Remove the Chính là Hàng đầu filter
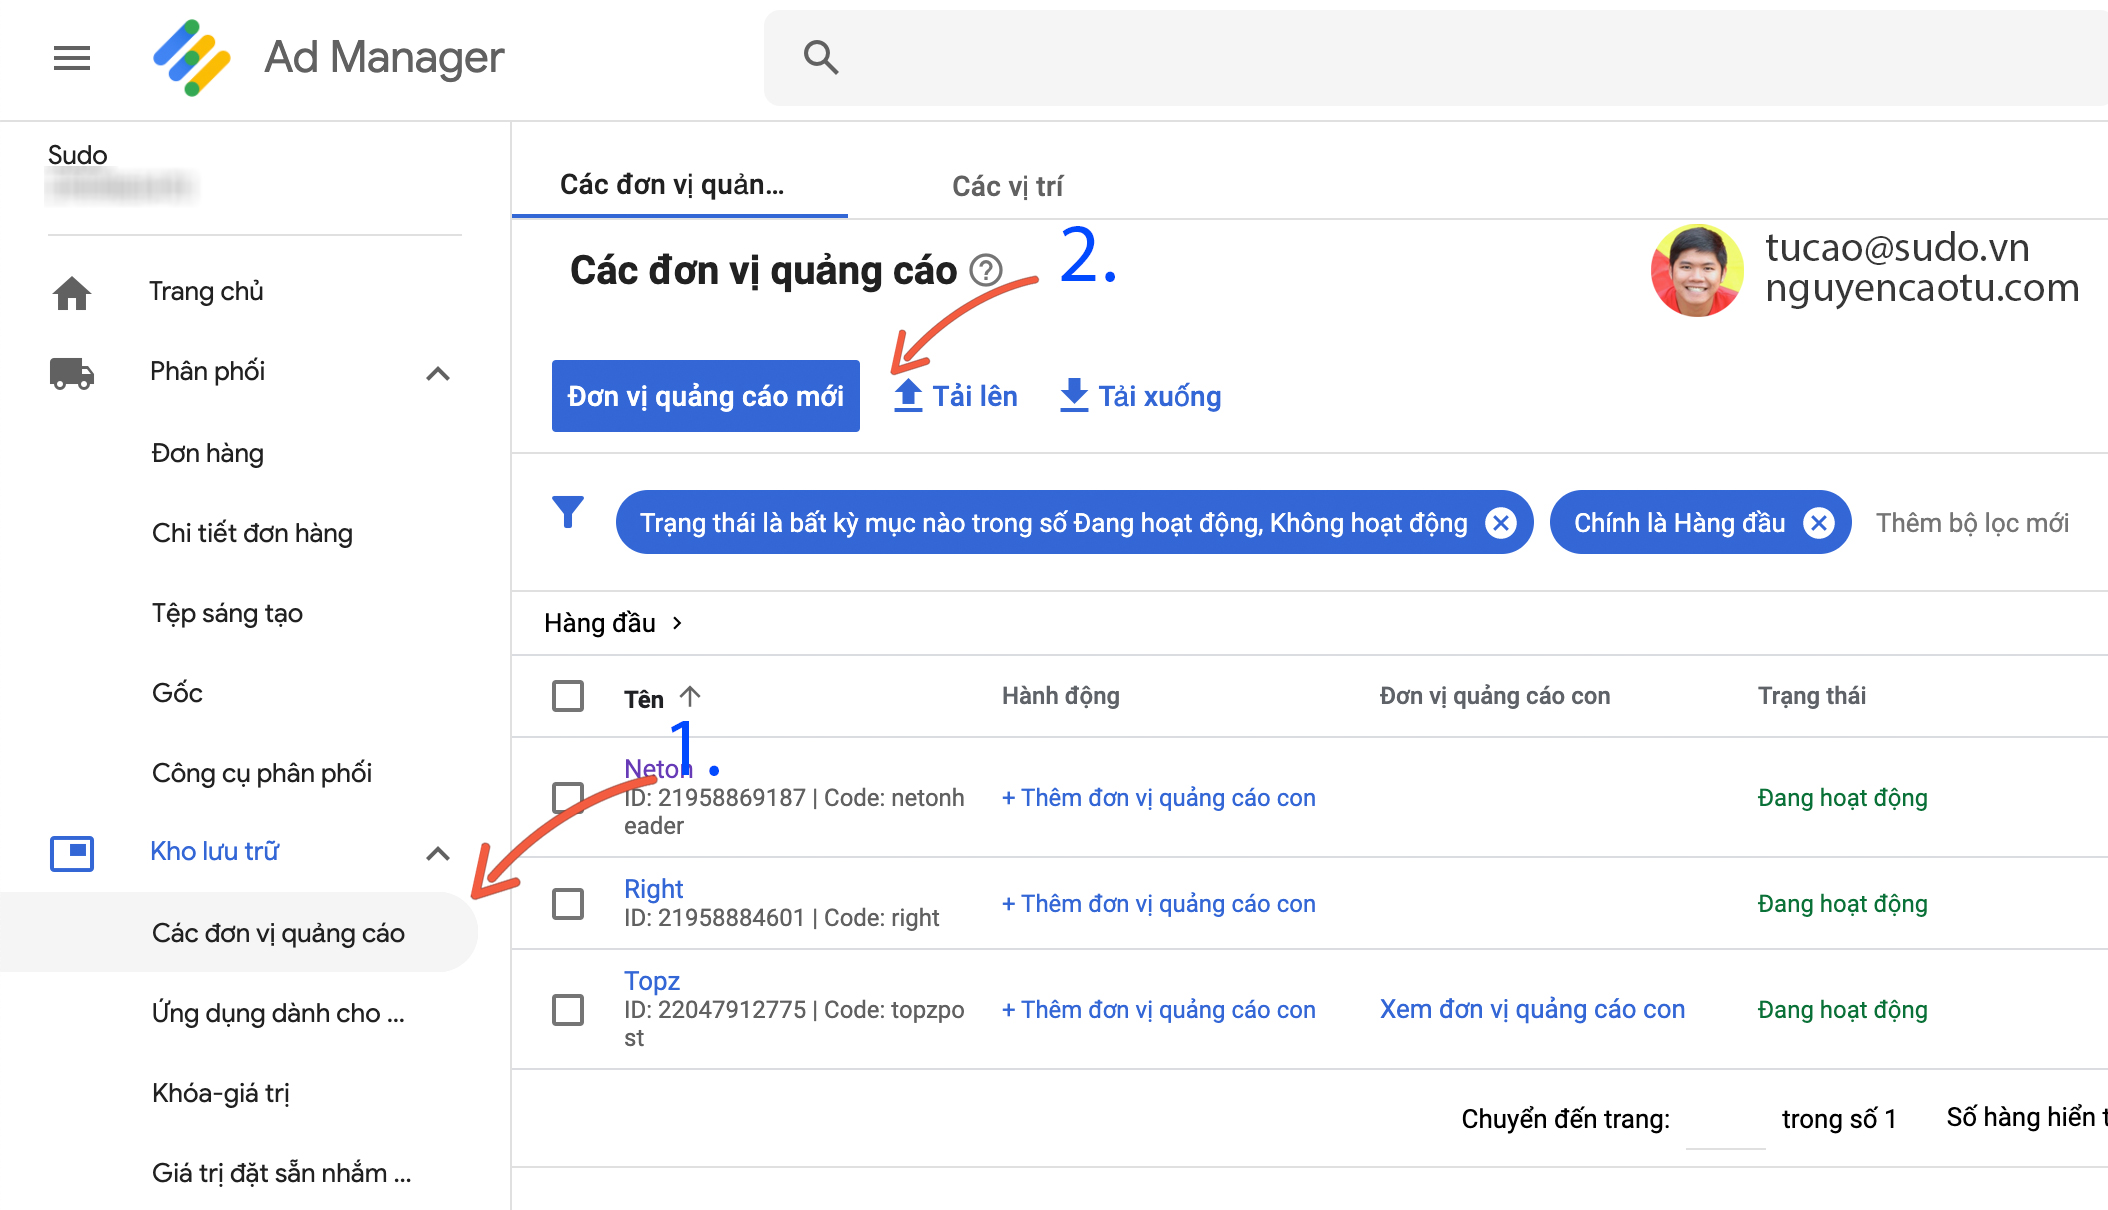Screen dimensions: 2108x1210 1819,523
